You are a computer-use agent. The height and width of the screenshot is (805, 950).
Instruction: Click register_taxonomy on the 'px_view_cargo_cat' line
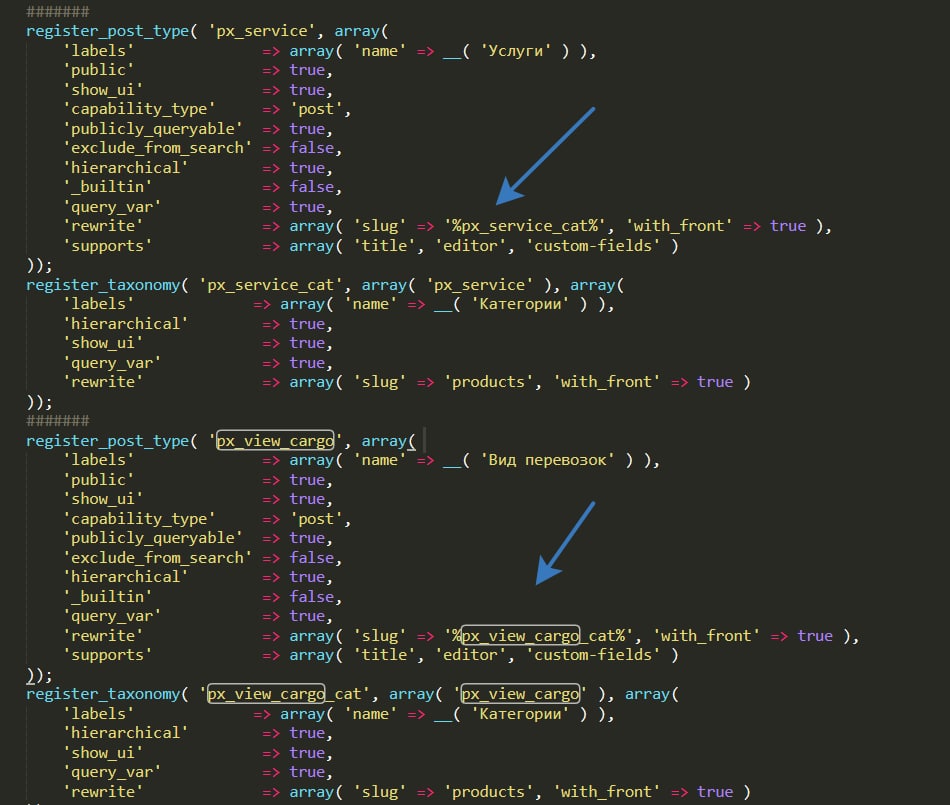click(104, 694)
